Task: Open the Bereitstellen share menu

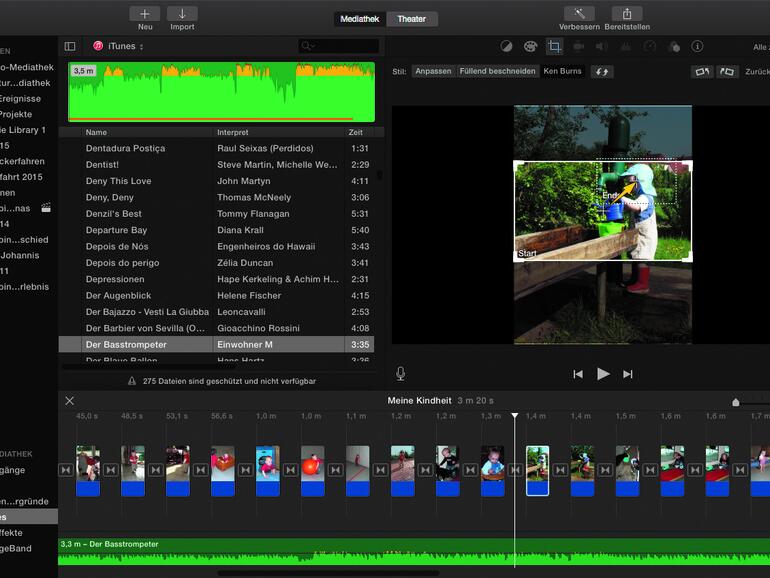Action: point(626,14)
